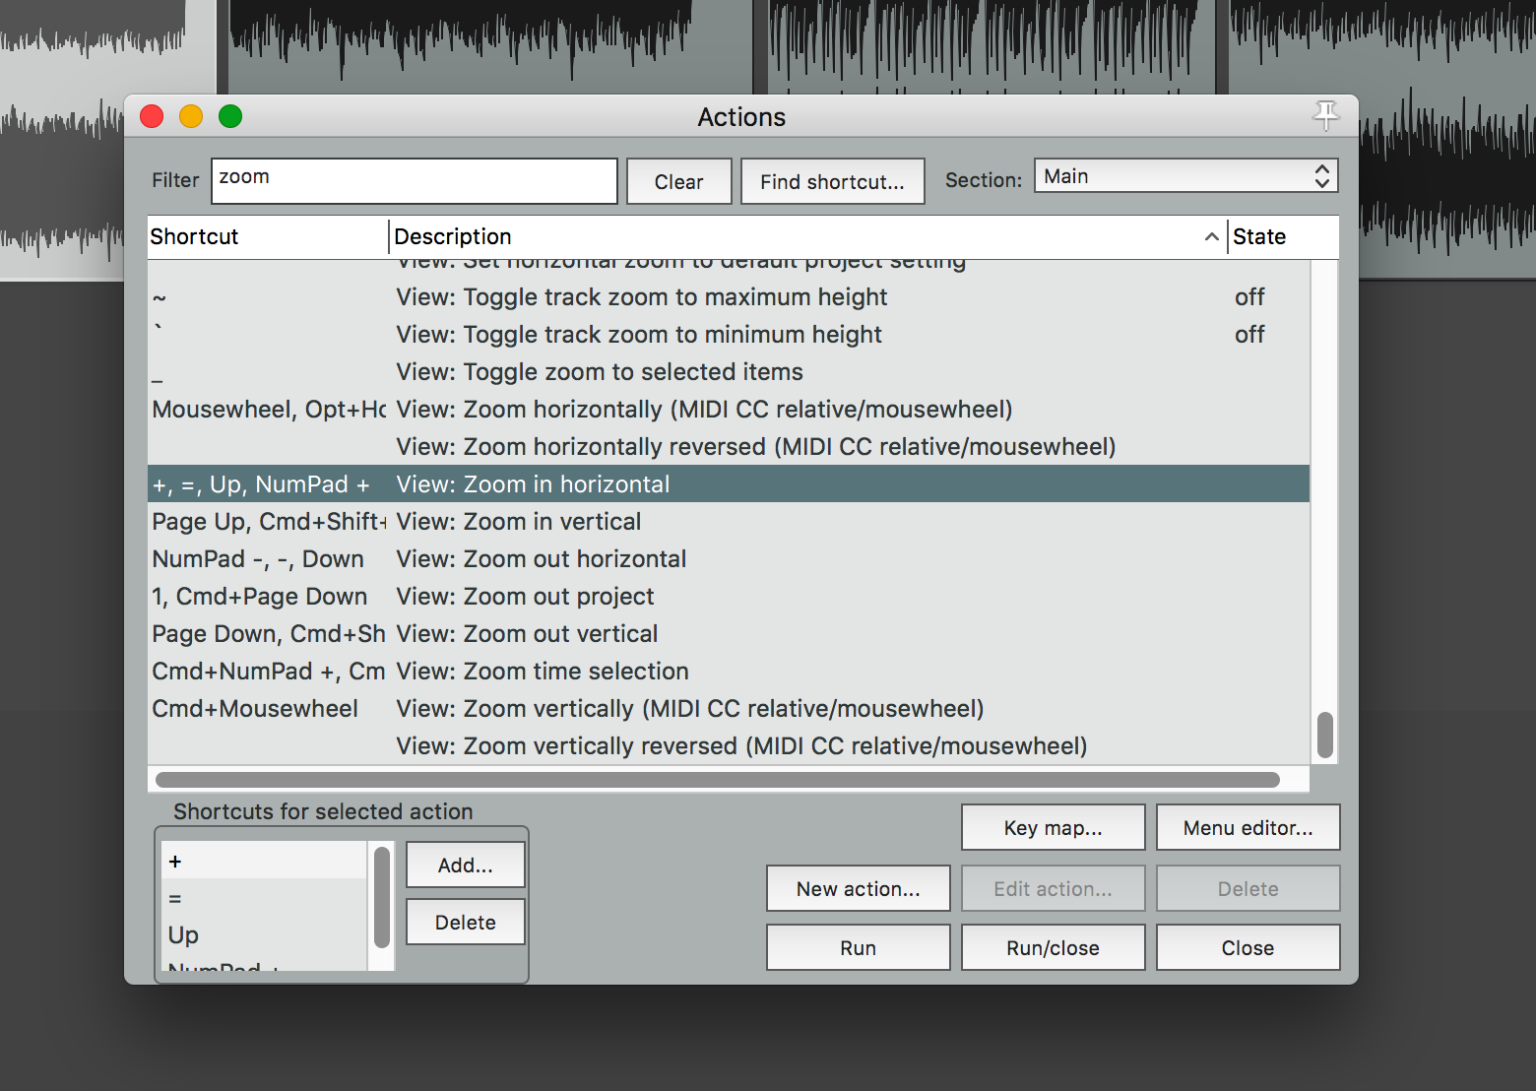This screenshot has width=1536, height=1091.
Task: Select the 'View: Zoom out project' action
Action: [524, 596]
